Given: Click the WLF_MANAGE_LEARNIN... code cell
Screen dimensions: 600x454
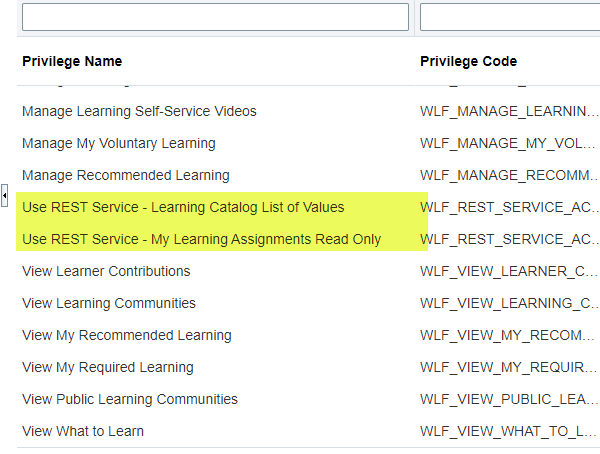Looking at the screenshot, I should 509,111.
